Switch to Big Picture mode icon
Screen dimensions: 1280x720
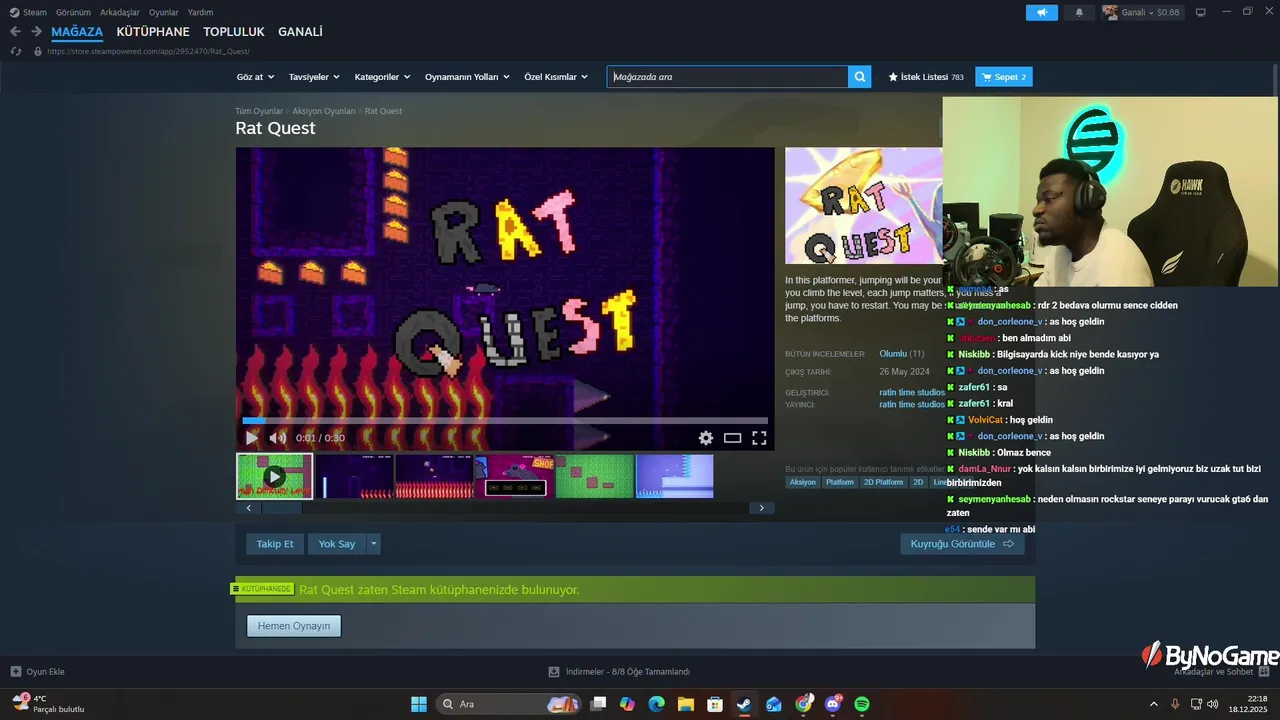tap(1201, 12)
